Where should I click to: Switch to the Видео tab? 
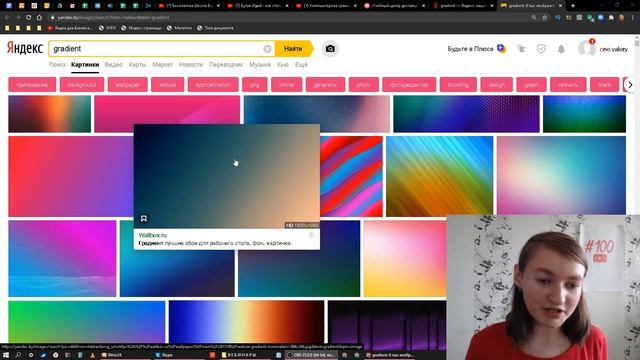(x=113, y=64)
